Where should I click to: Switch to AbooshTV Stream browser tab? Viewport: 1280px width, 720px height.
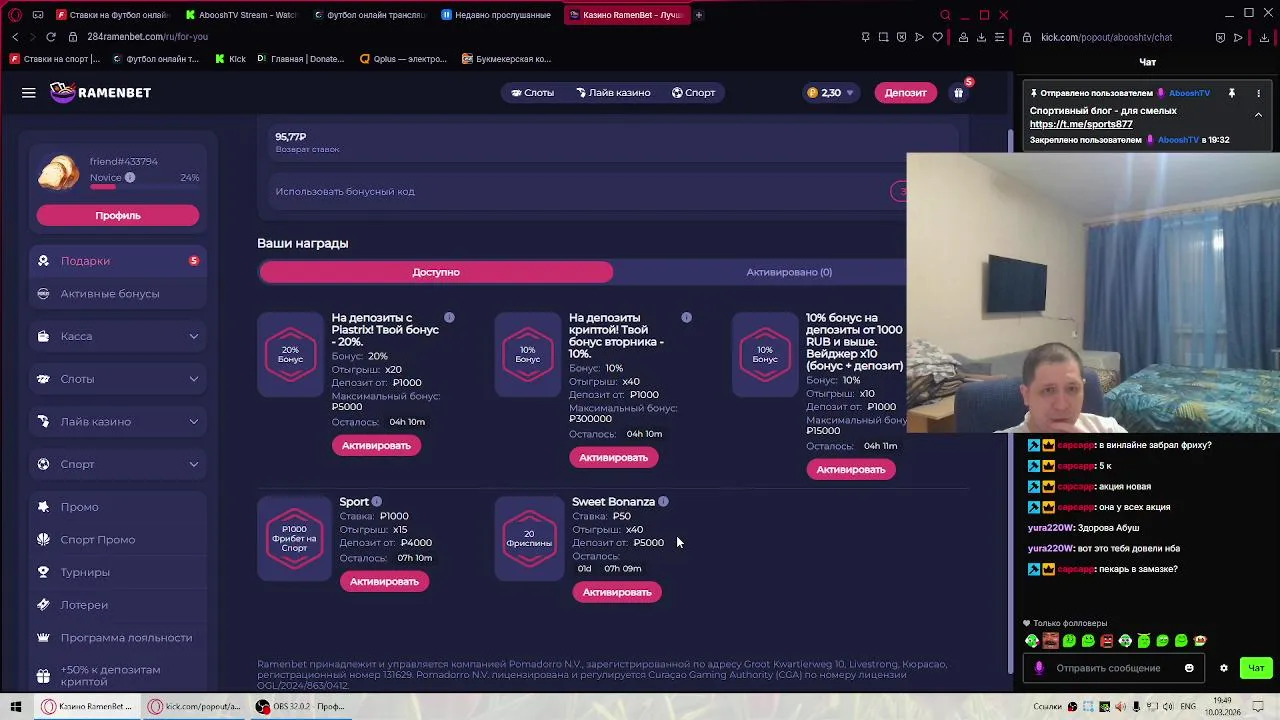click(240, 15)
